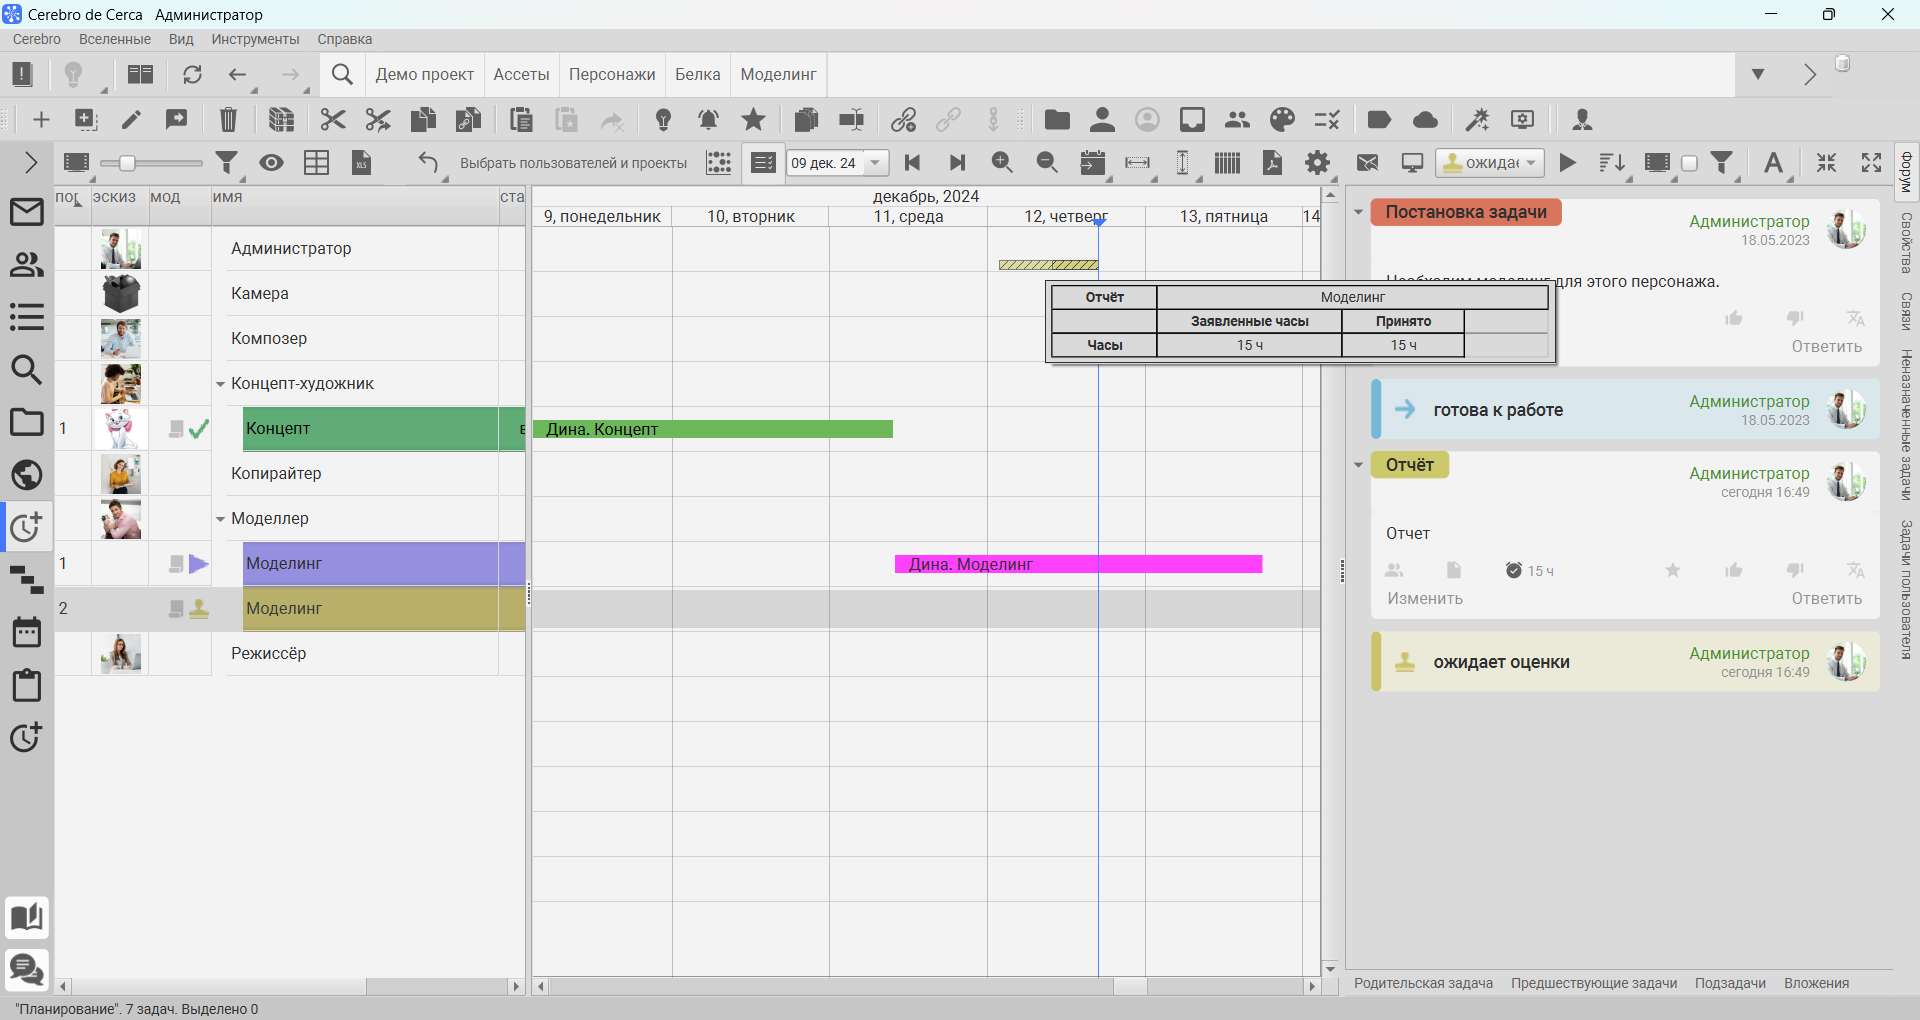This screenshot has height=1020, width=1920.
Task: Open the Инструменты menu
Action: click(x=255, y=39)
